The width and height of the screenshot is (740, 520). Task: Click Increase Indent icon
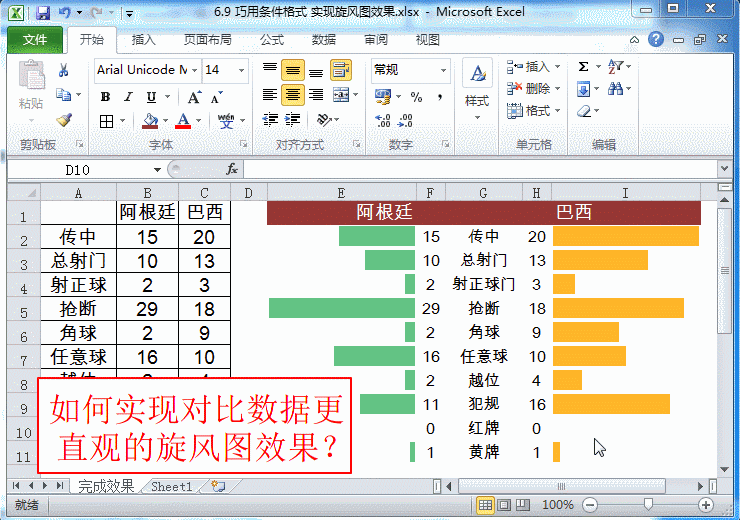[x=293, y=120]
